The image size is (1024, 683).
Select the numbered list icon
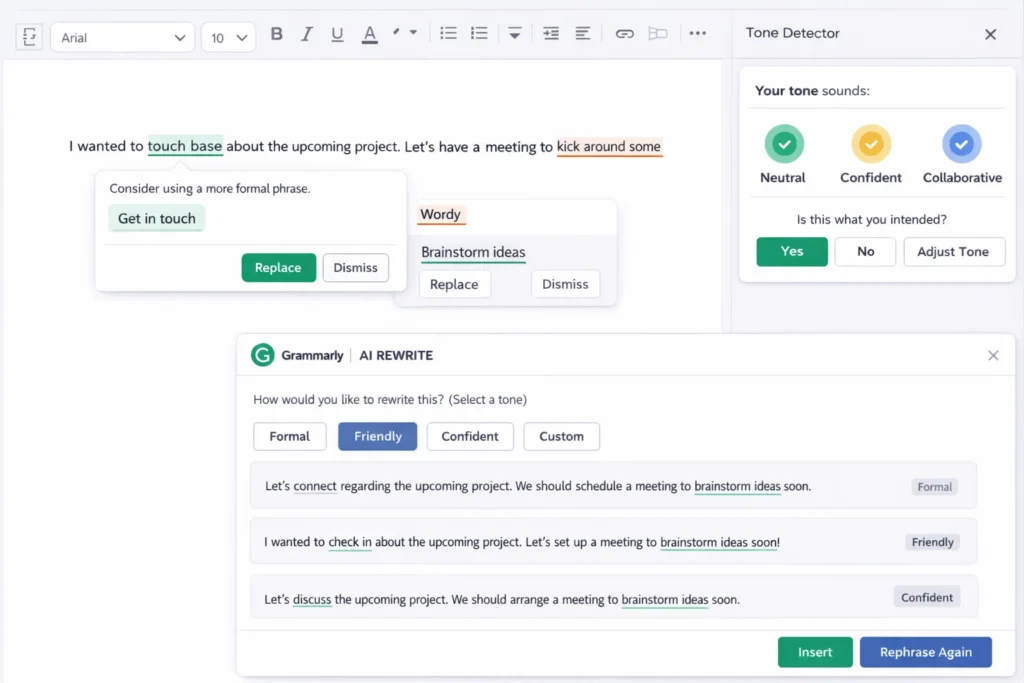tap(479, 33)
